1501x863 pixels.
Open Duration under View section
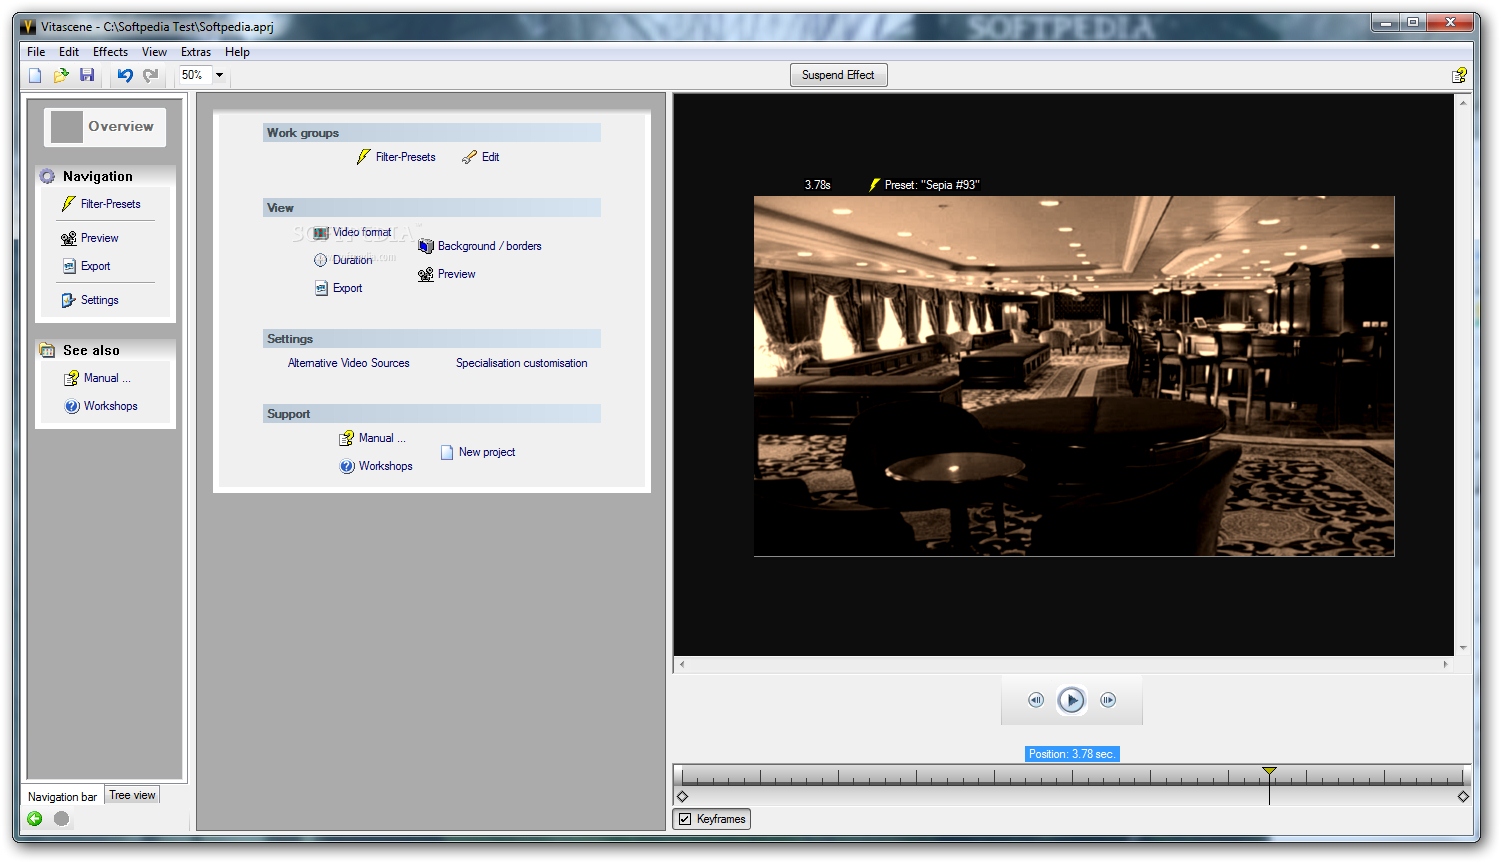343,260
